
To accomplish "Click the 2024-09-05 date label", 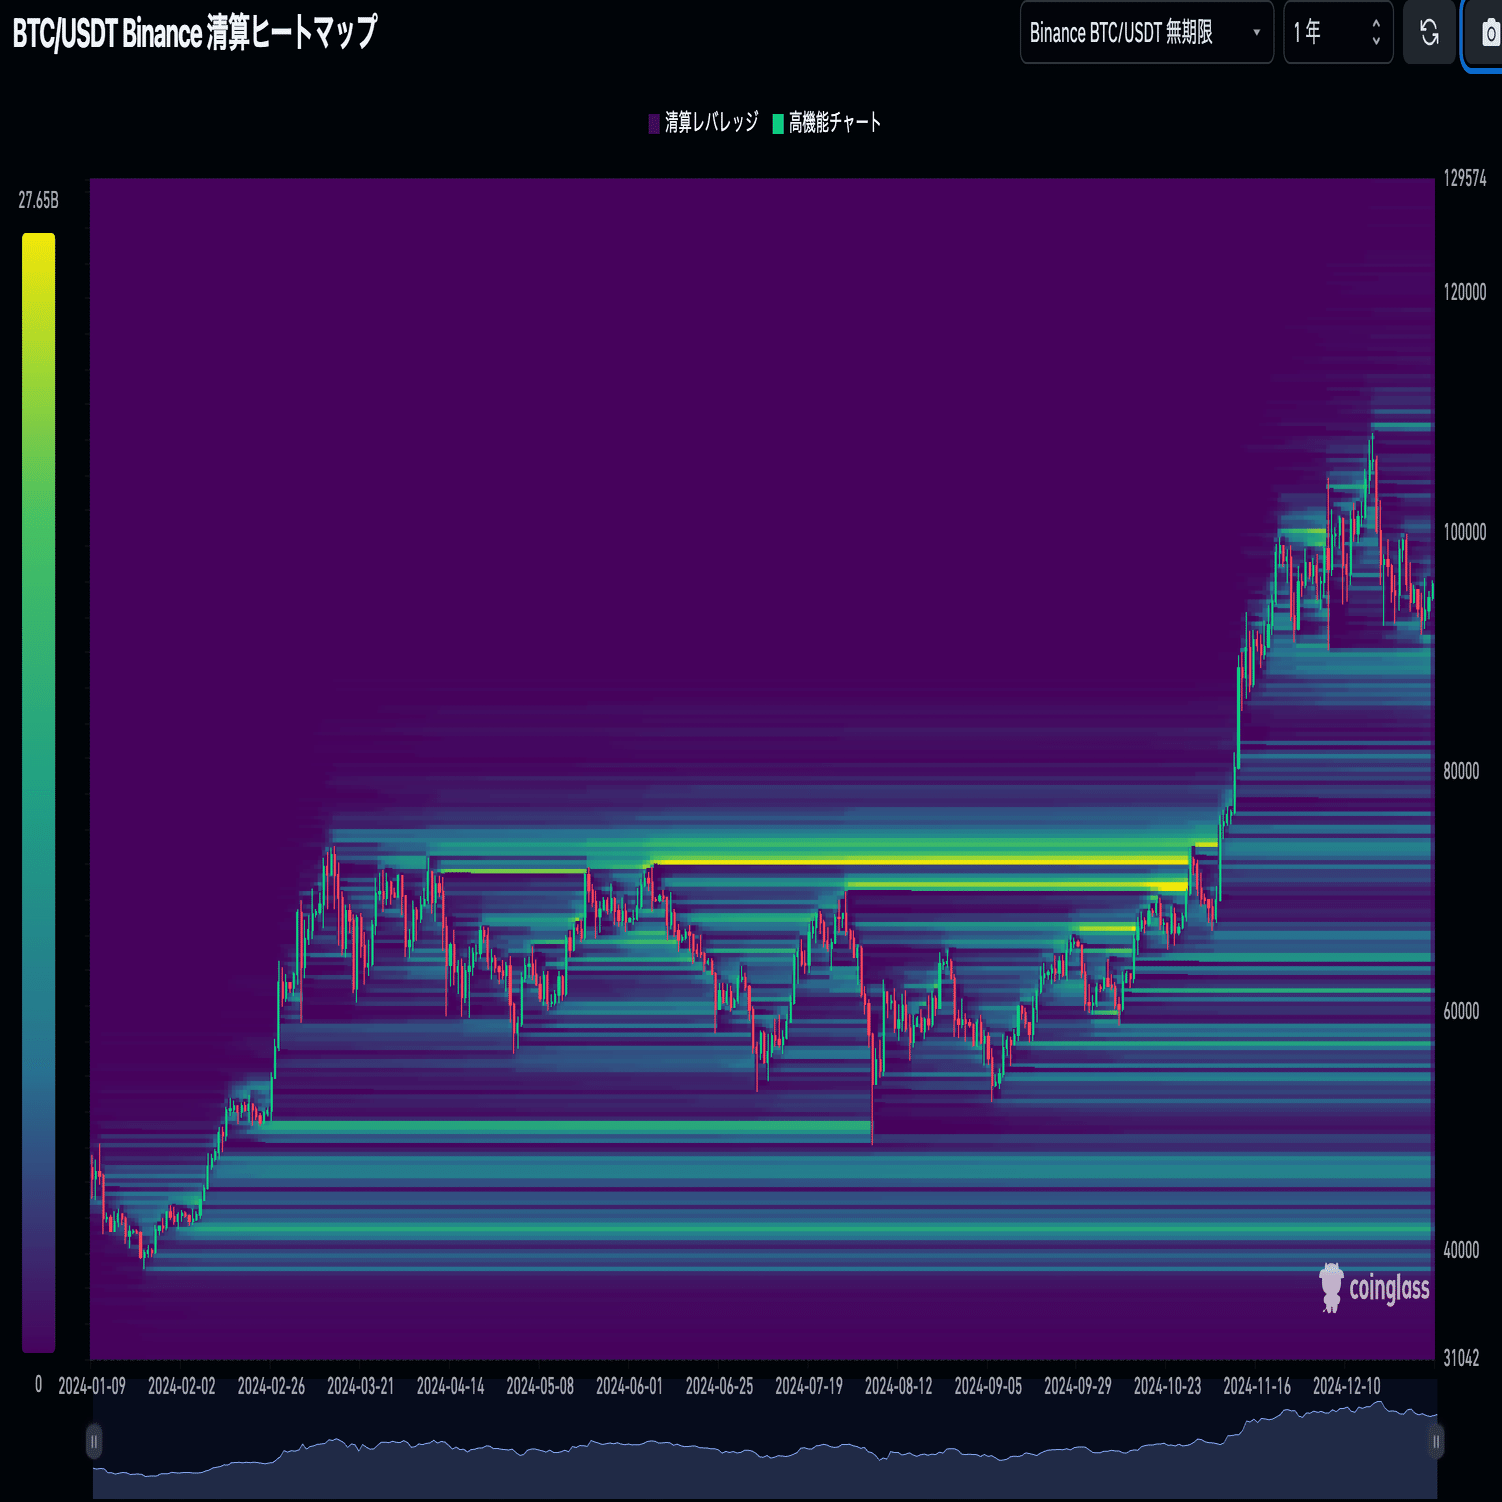I will pos(989,1386).
